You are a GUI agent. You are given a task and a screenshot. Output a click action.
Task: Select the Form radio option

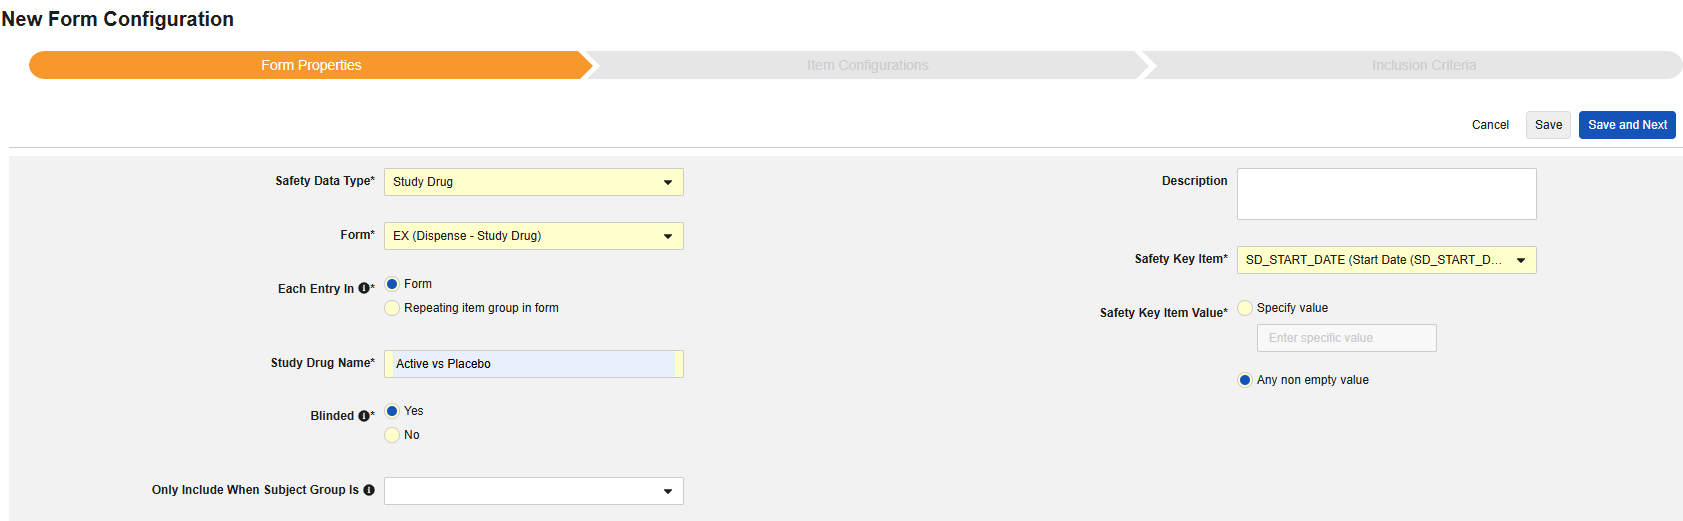click(x=392, y=284)
